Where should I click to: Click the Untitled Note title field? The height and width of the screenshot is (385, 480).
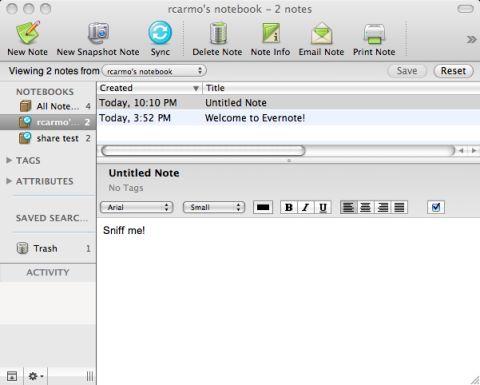pyautogui.click(x=144, y=173)
